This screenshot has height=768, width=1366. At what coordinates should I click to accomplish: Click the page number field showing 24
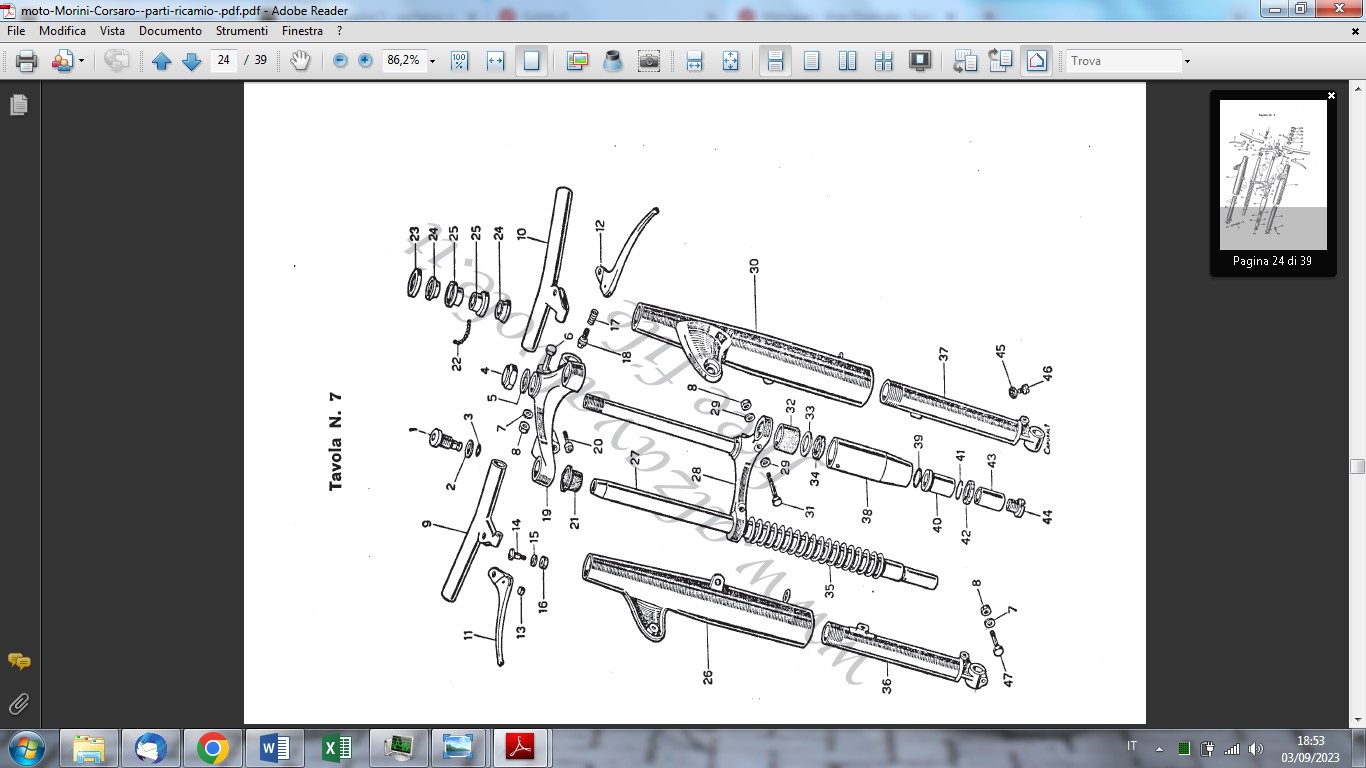coord(223,60)
